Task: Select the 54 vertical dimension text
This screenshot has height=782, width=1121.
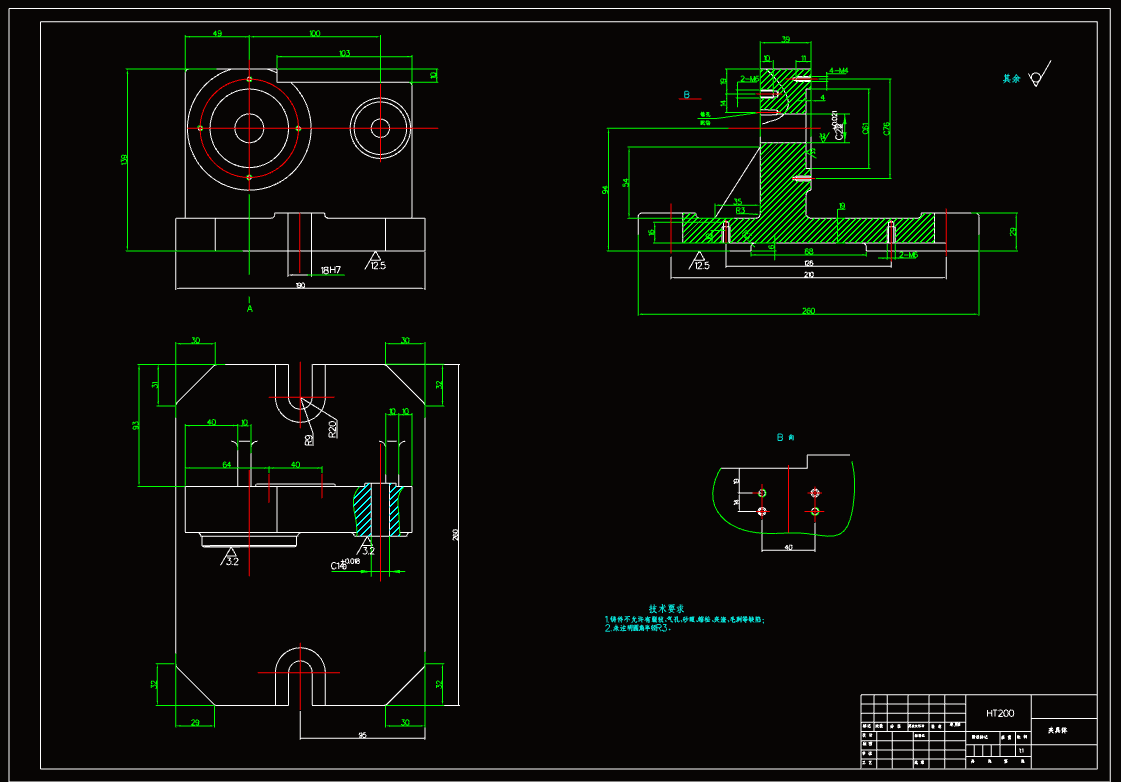Action: (626, 183)
